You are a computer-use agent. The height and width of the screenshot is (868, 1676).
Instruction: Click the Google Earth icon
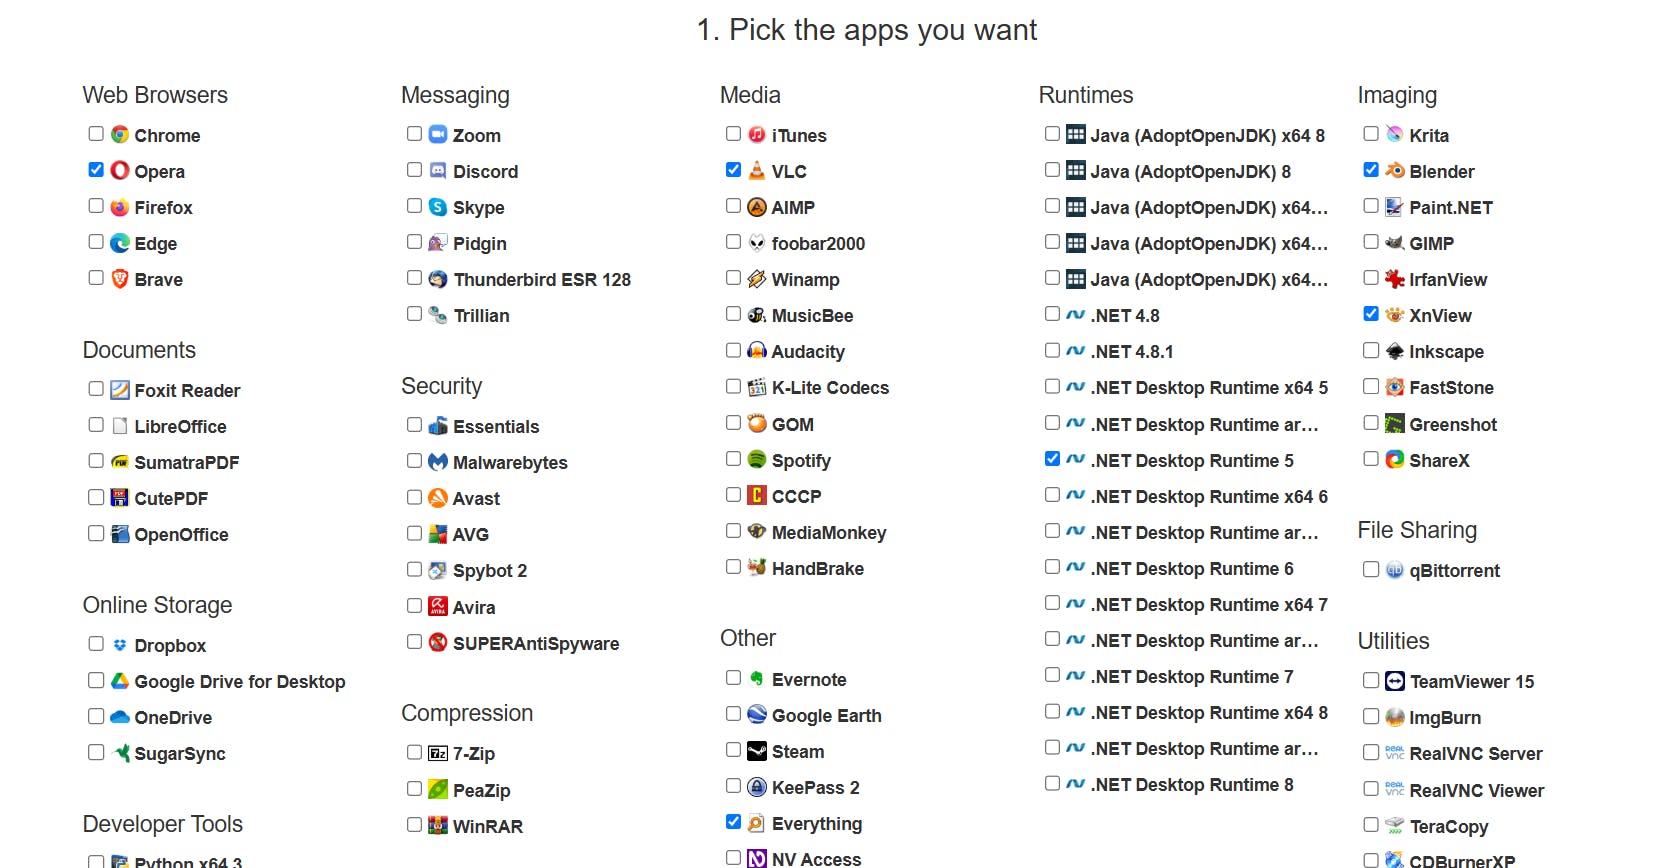(x=757, y=715)
